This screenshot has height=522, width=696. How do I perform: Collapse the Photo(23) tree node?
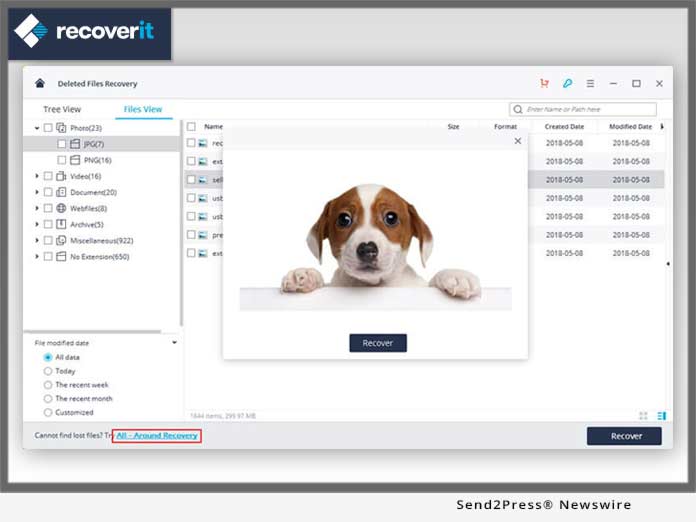(x=37, y=128)
